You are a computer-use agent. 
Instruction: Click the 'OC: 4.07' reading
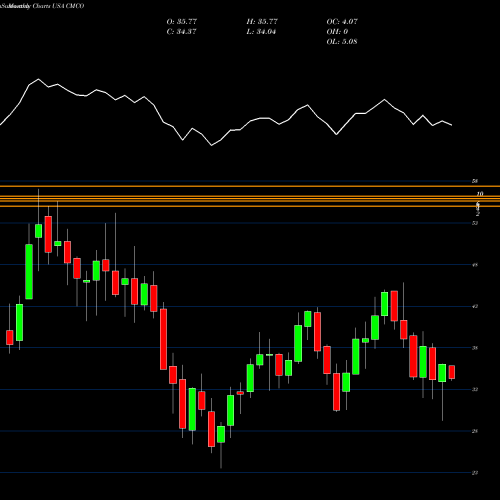pyautogui.click(x=342, y=22)
